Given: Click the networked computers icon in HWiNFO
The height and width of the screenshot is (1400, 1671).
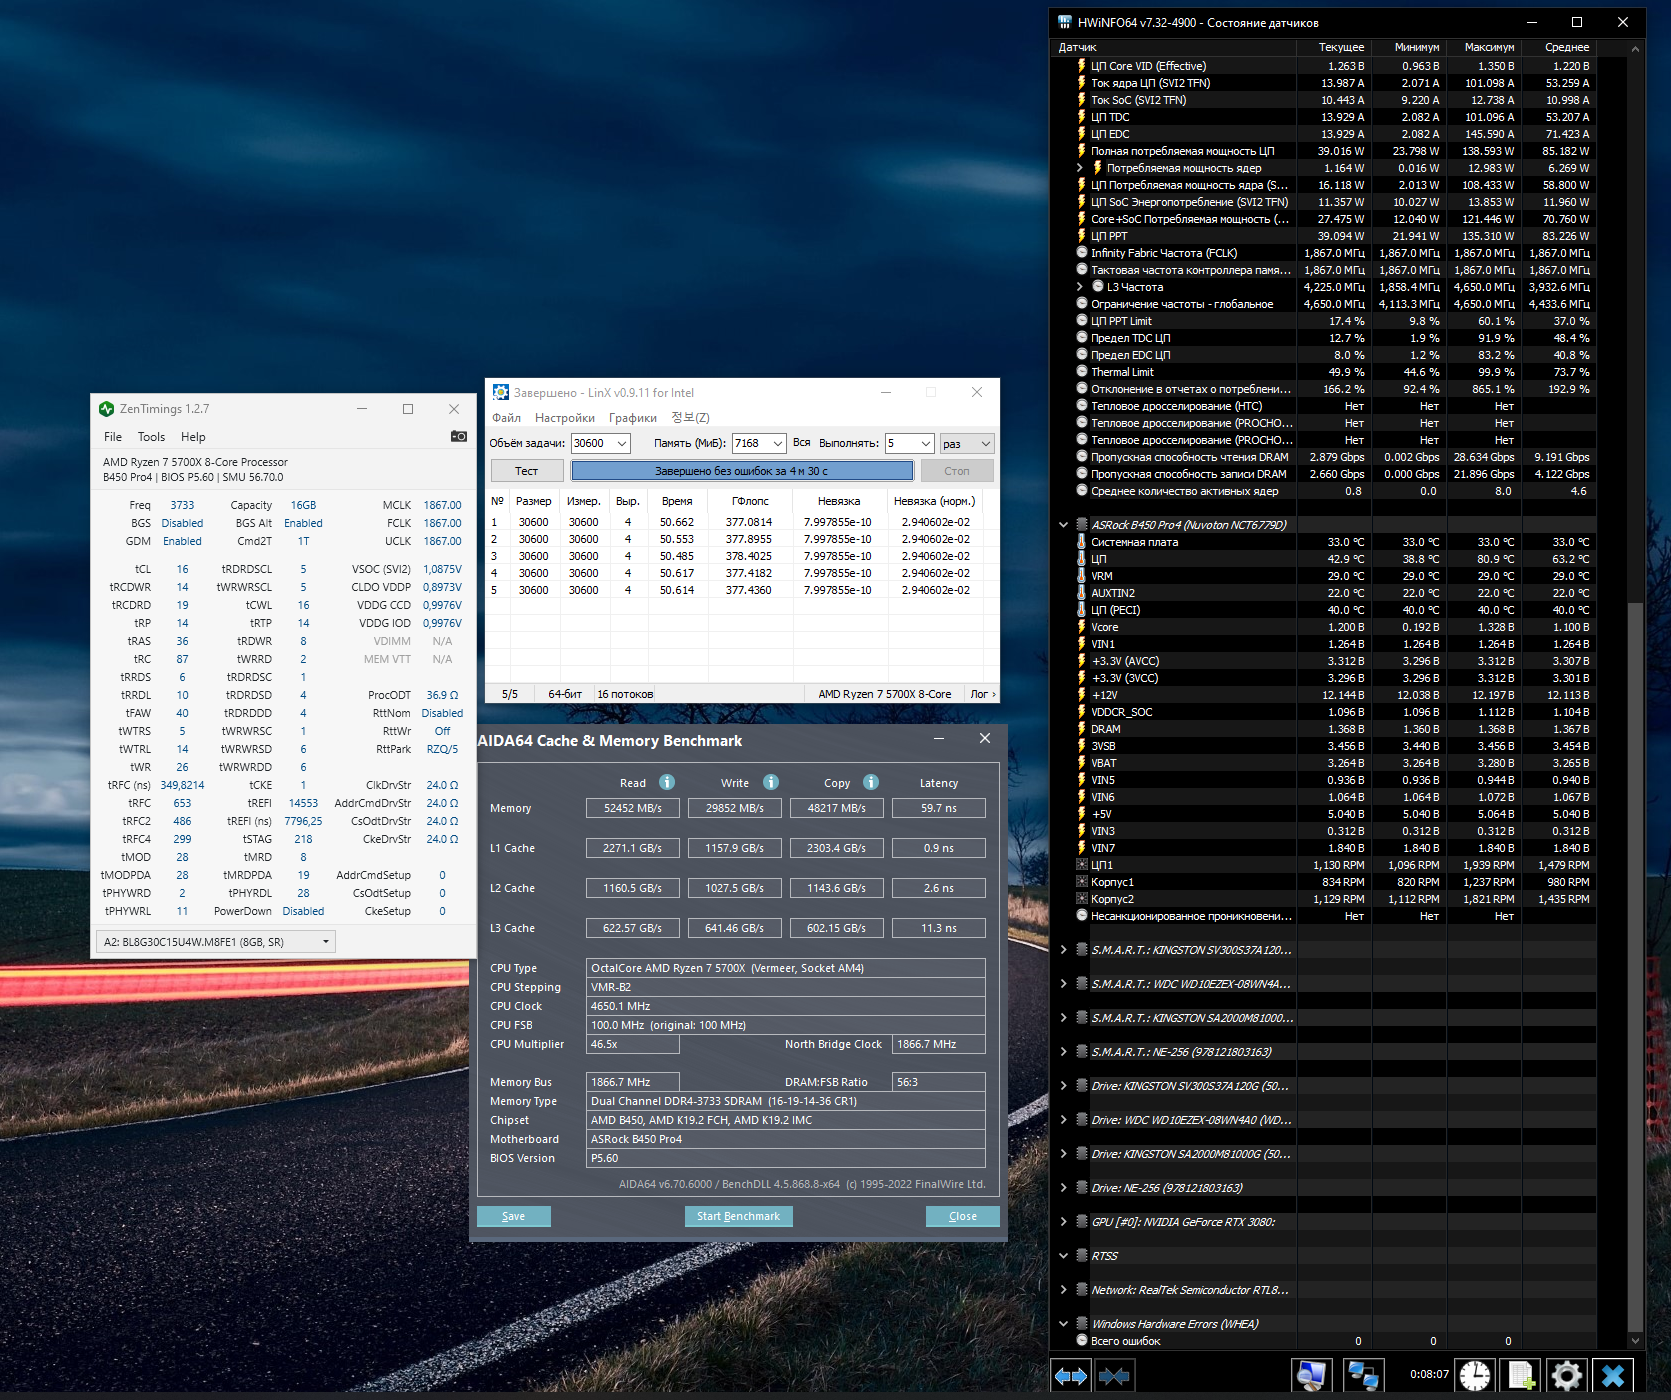Looking at the screenshot, I should point(1362,1376).
